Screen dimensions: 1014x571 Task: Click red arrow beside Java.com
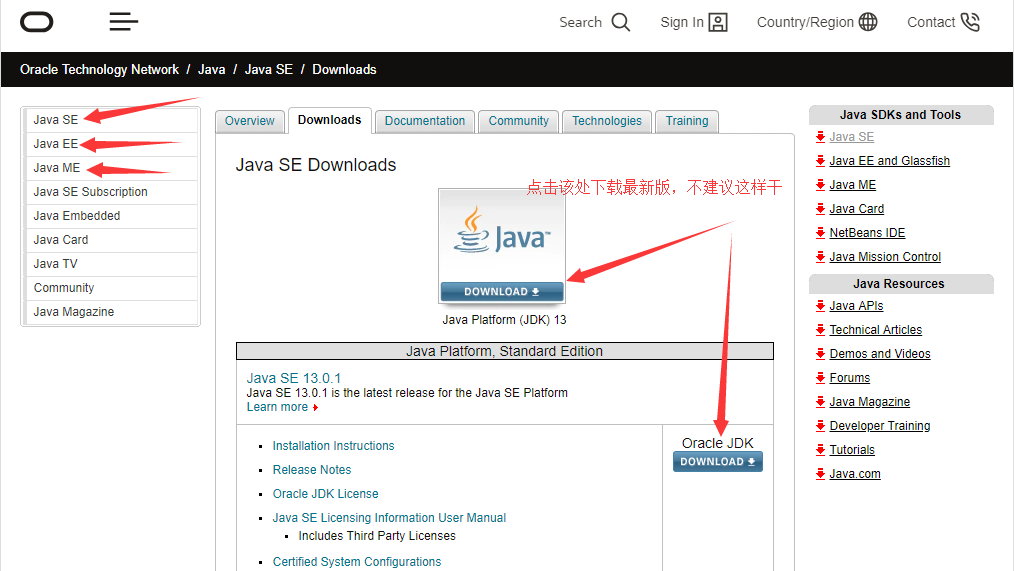820,473
